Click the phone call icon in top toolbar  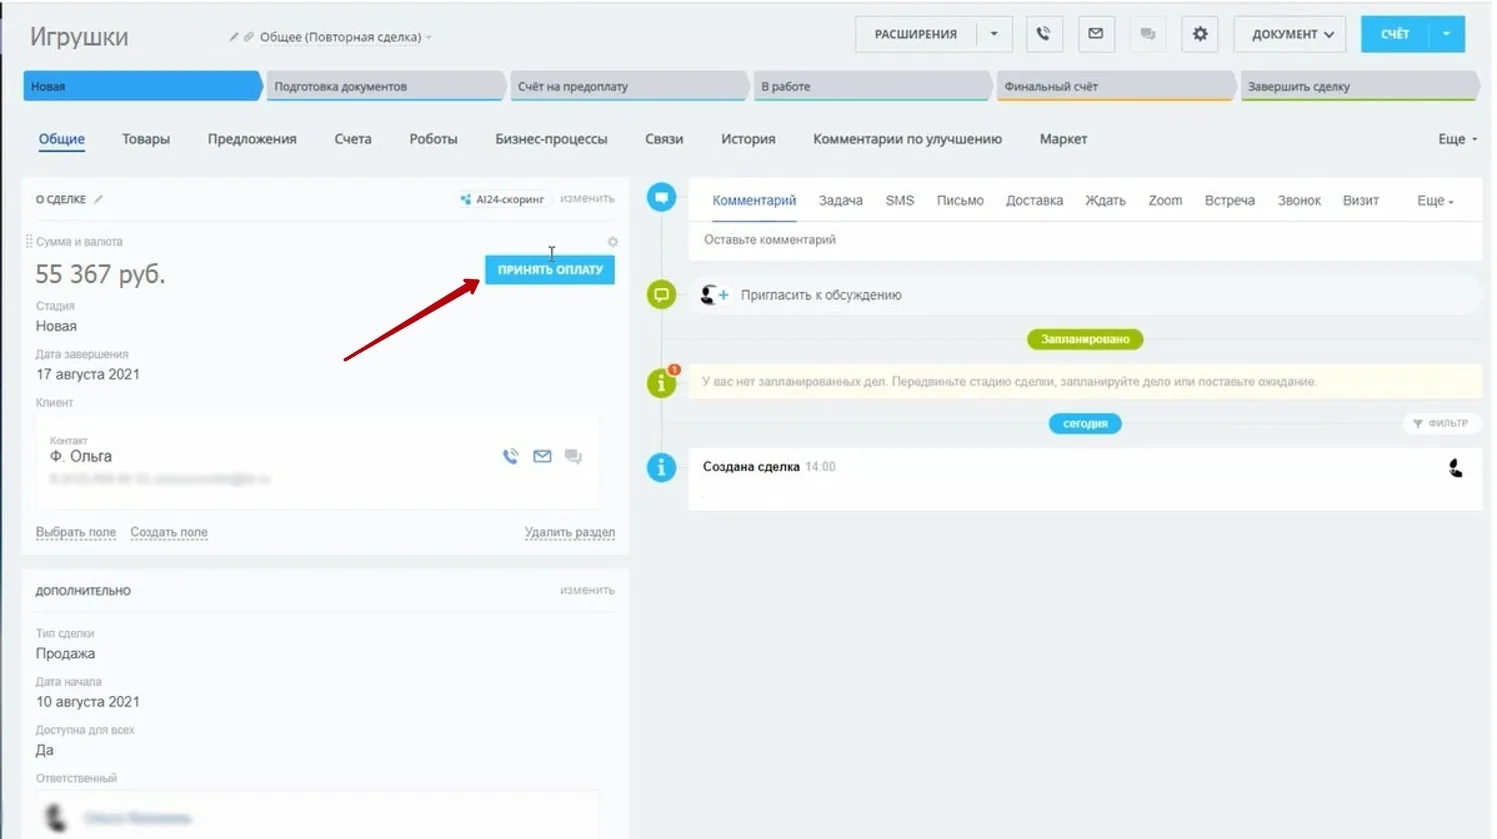(1043, 34)
